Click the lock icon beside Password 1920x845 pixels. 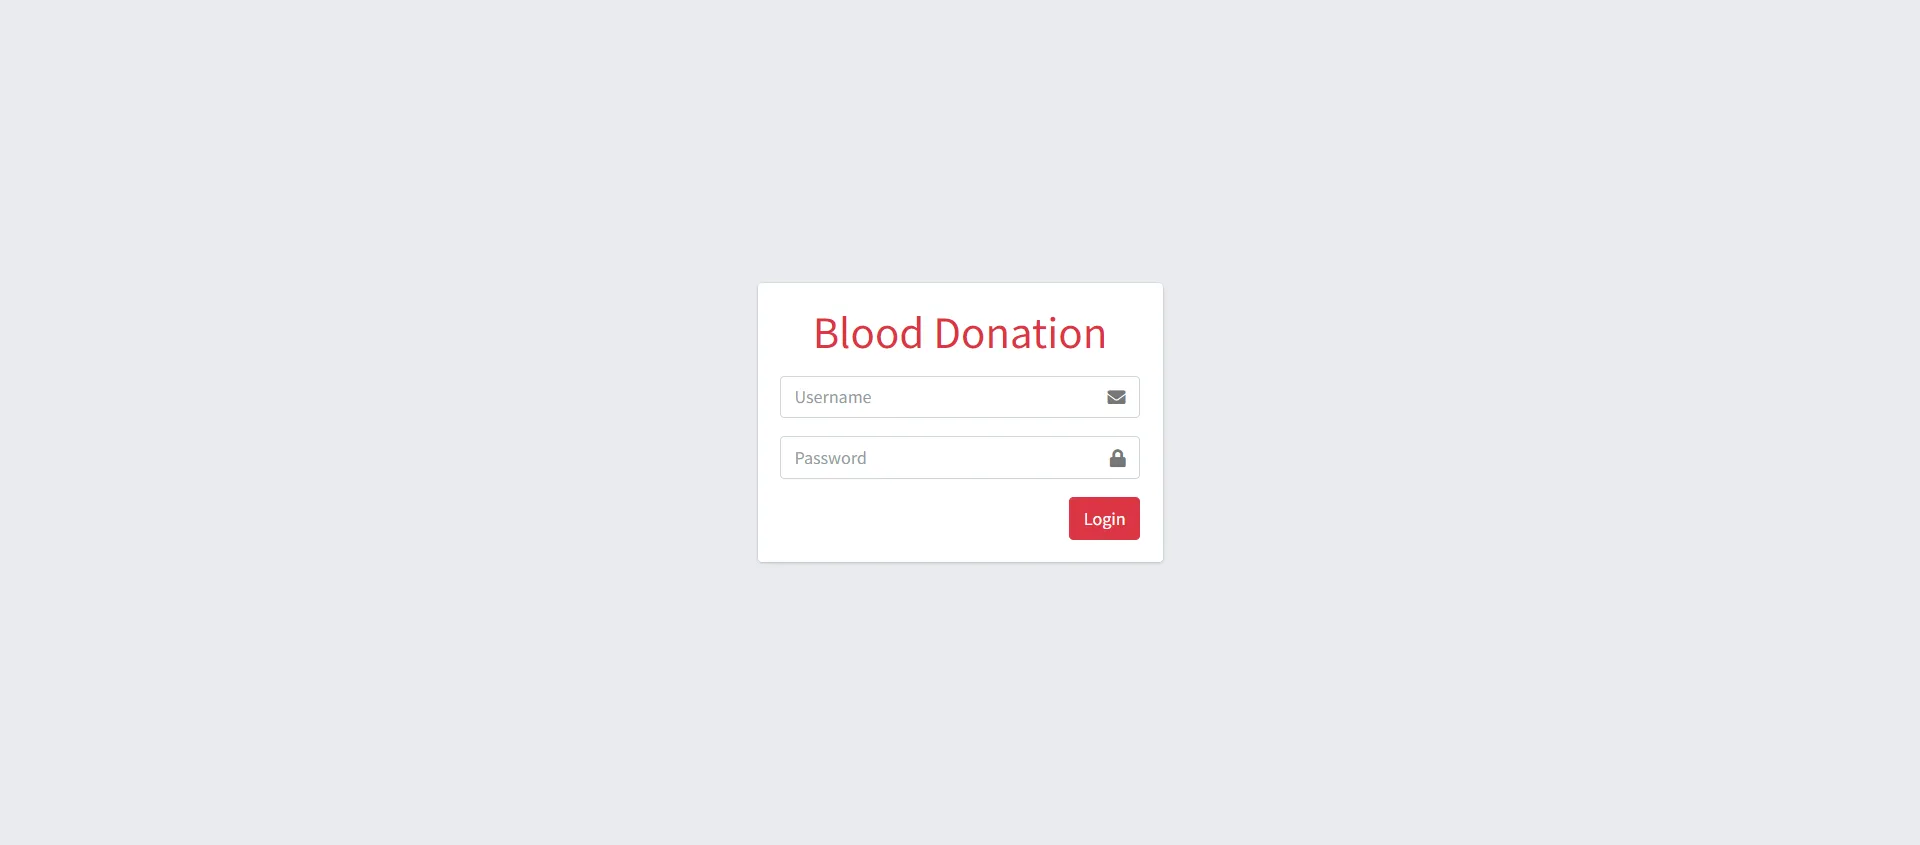[1117, 458]
